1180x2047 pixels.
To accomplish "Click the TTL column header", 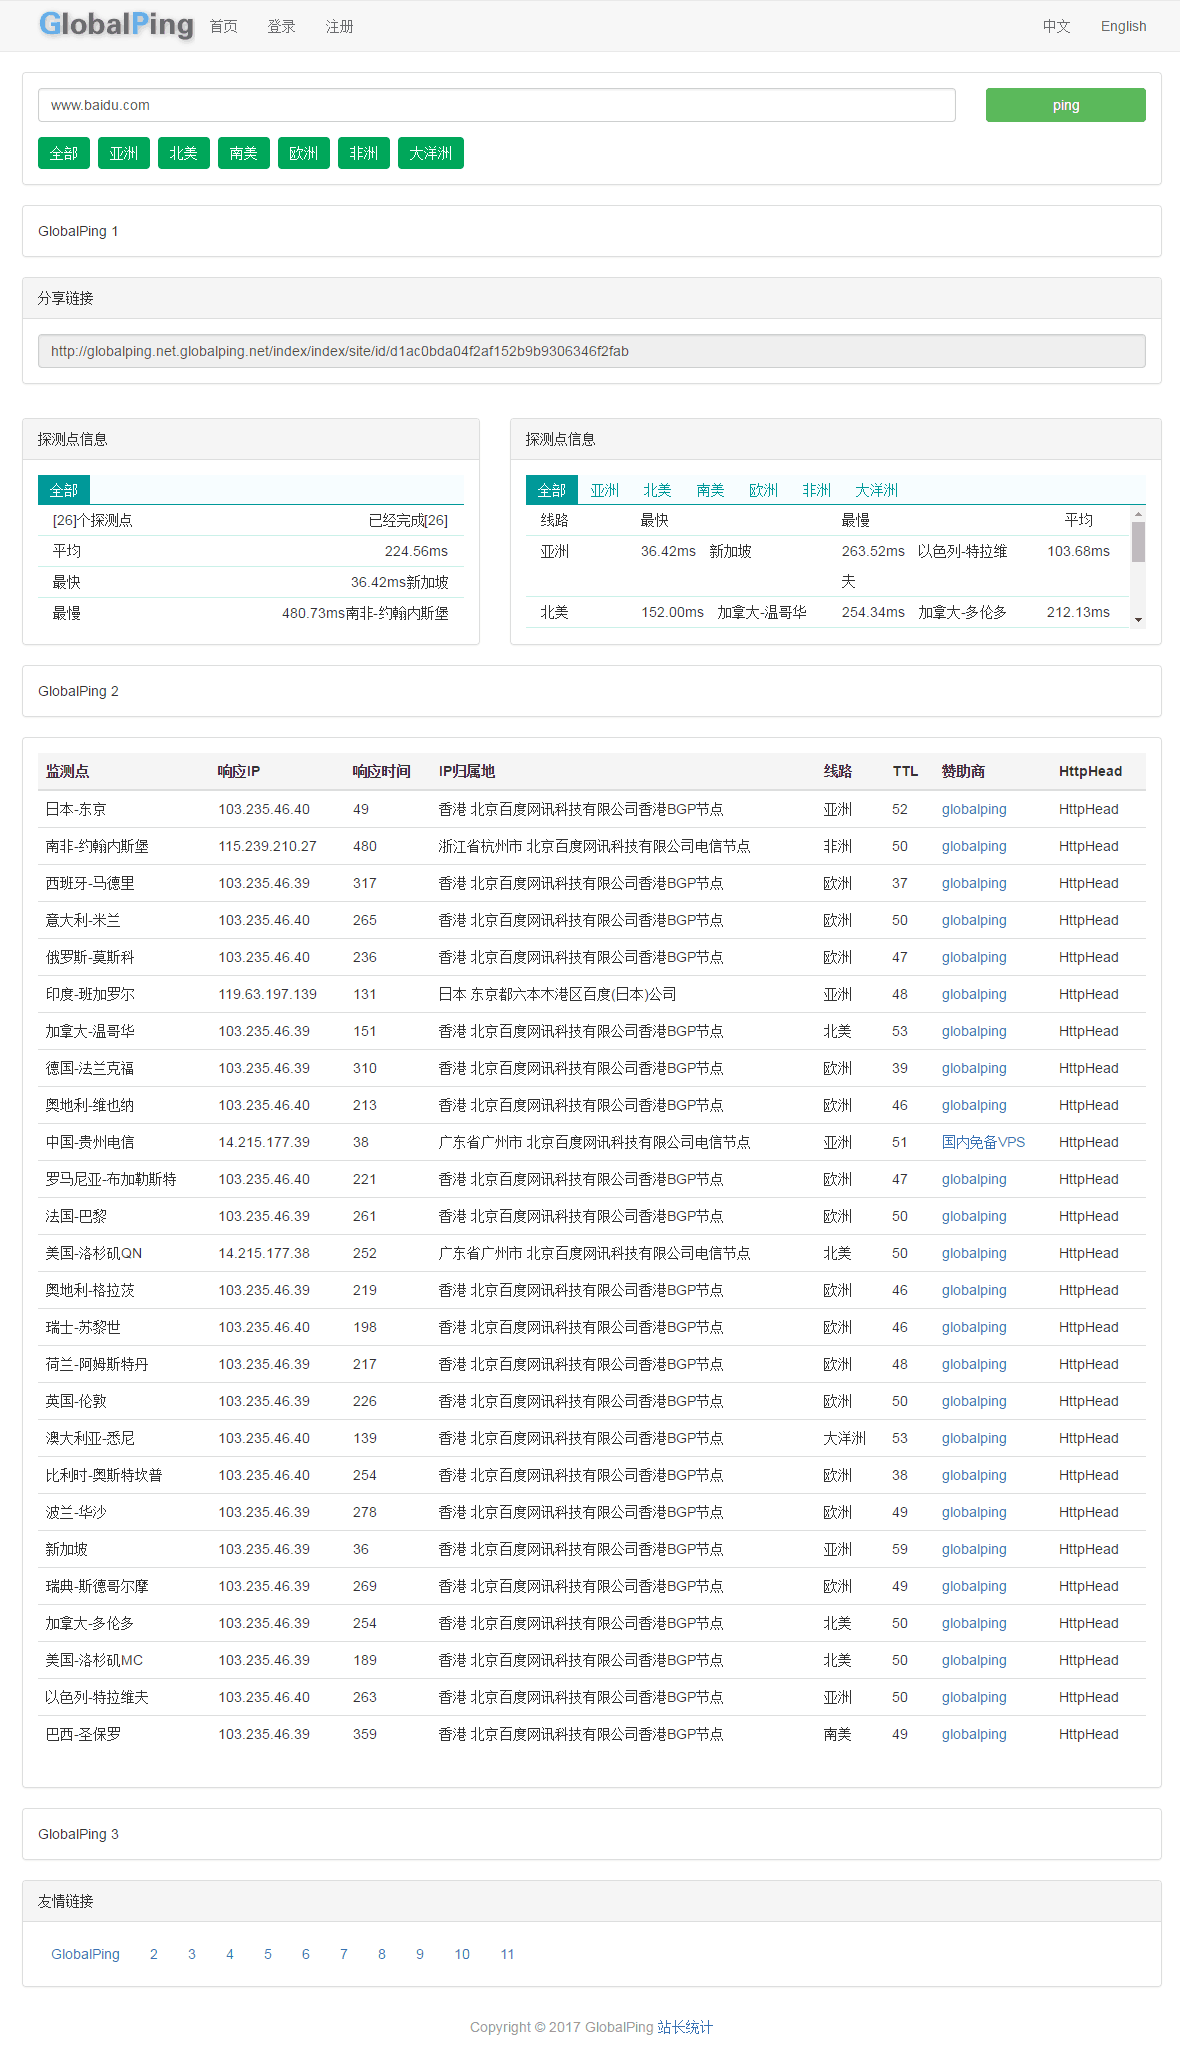I will click(x=905, y=771).
